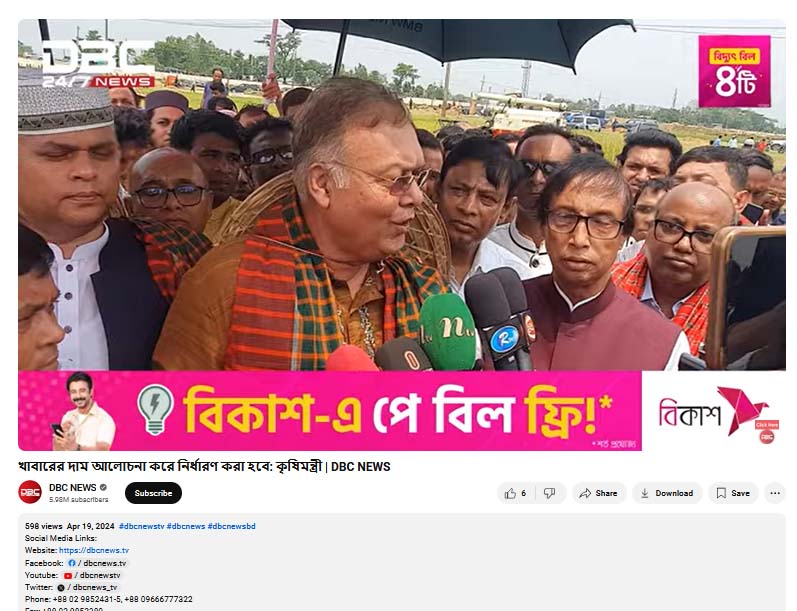Screen dimensions: 797x611
Task: Open the Facebook dbcnews.tv link
Action: (x=97, y=563)
